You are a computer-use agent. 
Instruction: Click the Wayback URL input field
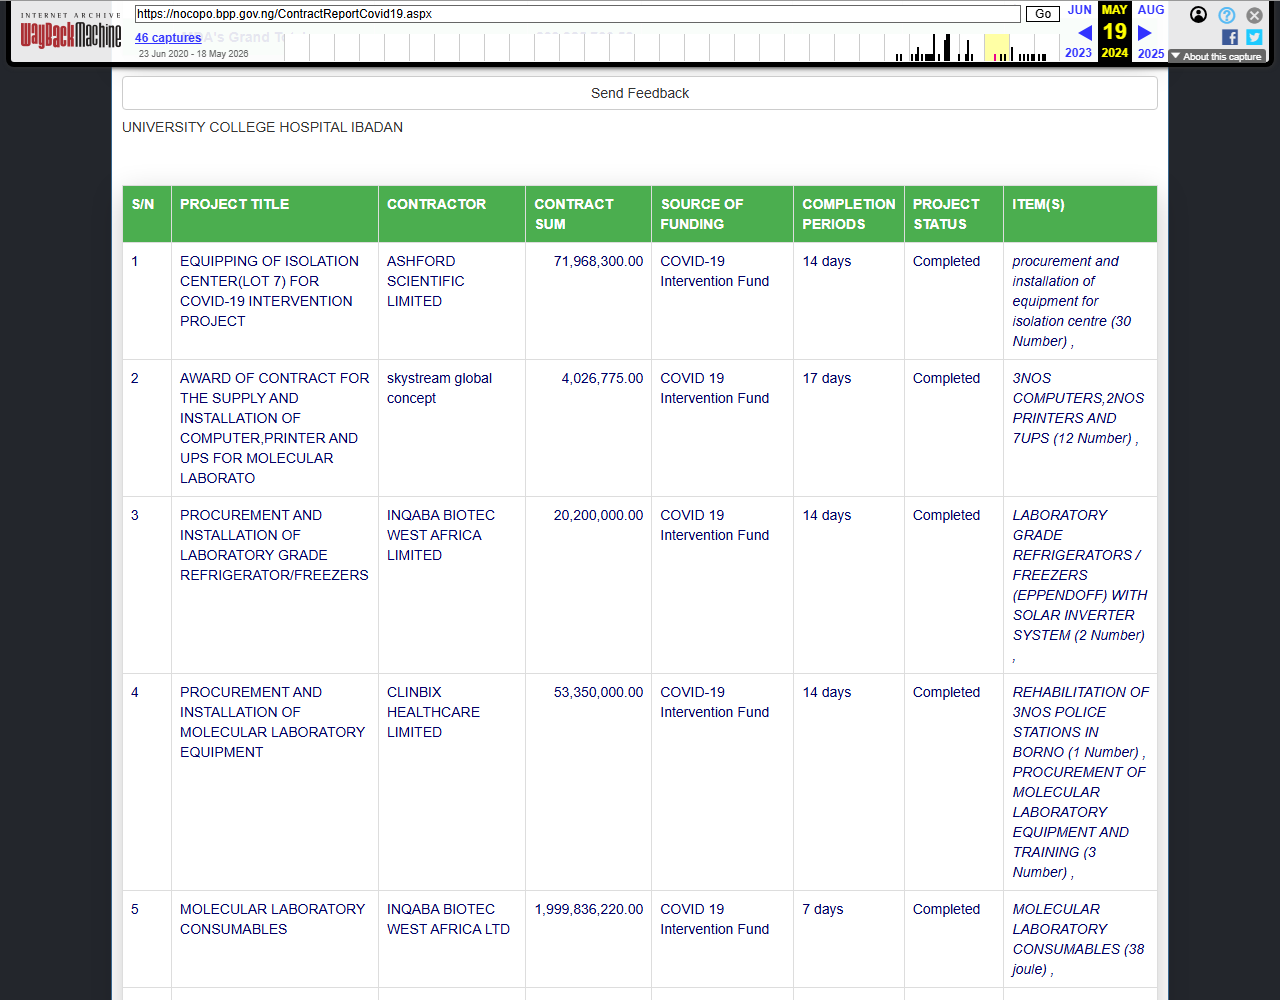(x=578, y=14)
